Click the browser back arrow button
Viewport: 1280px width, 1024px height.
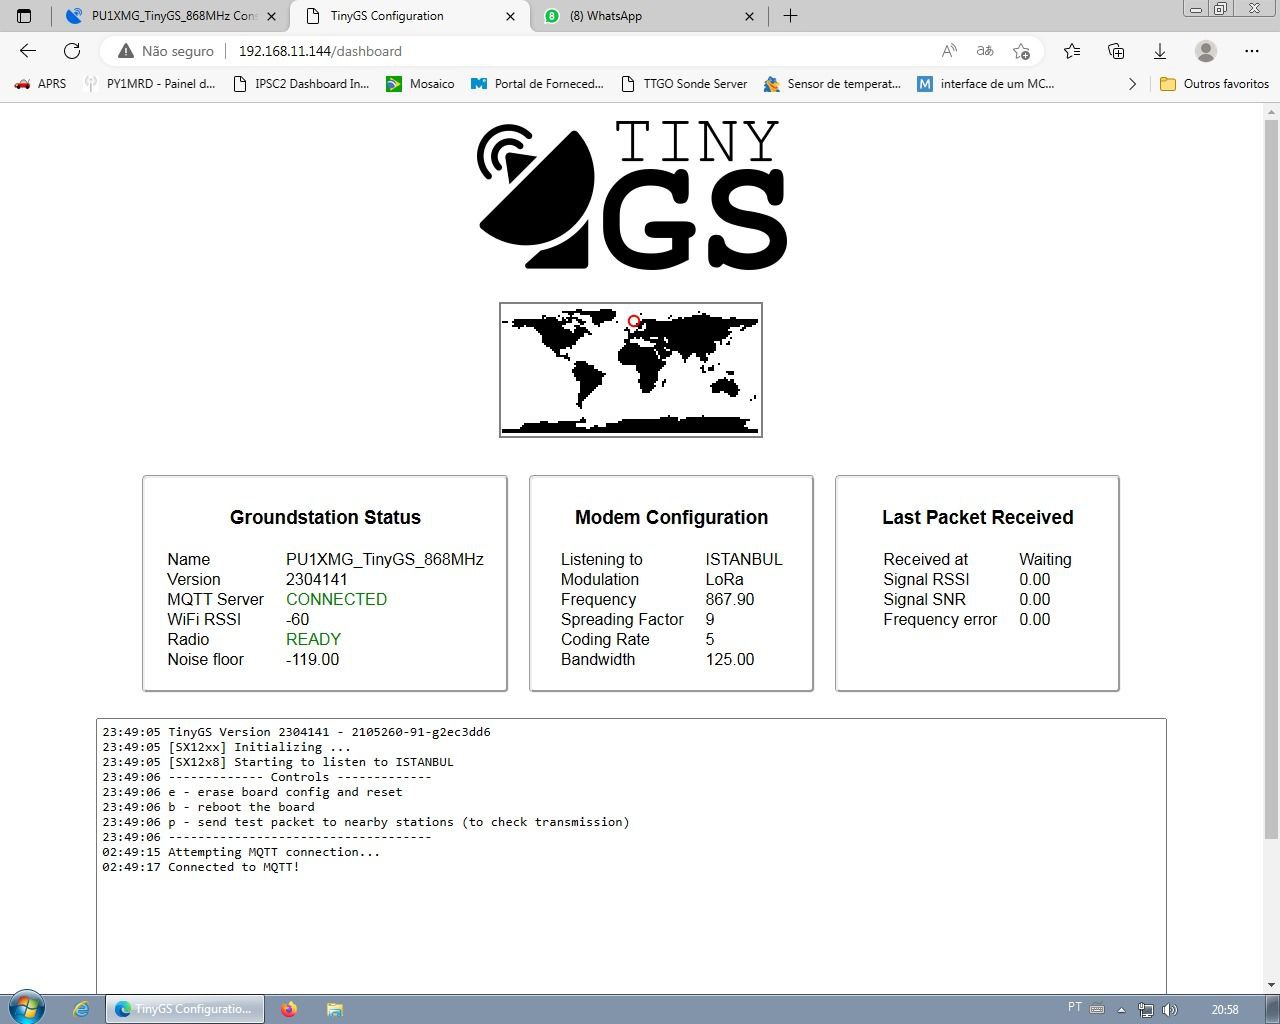[x=28, y=51]
